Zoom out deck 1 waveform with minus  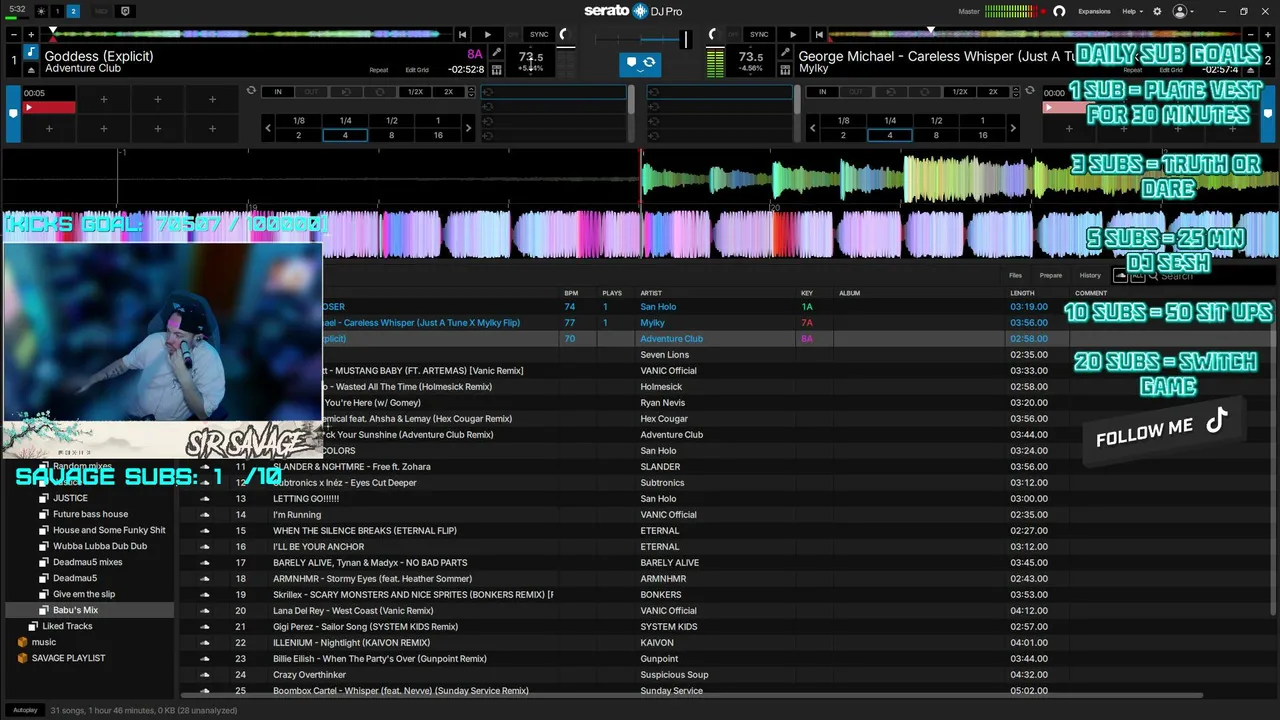pos(14,35)
